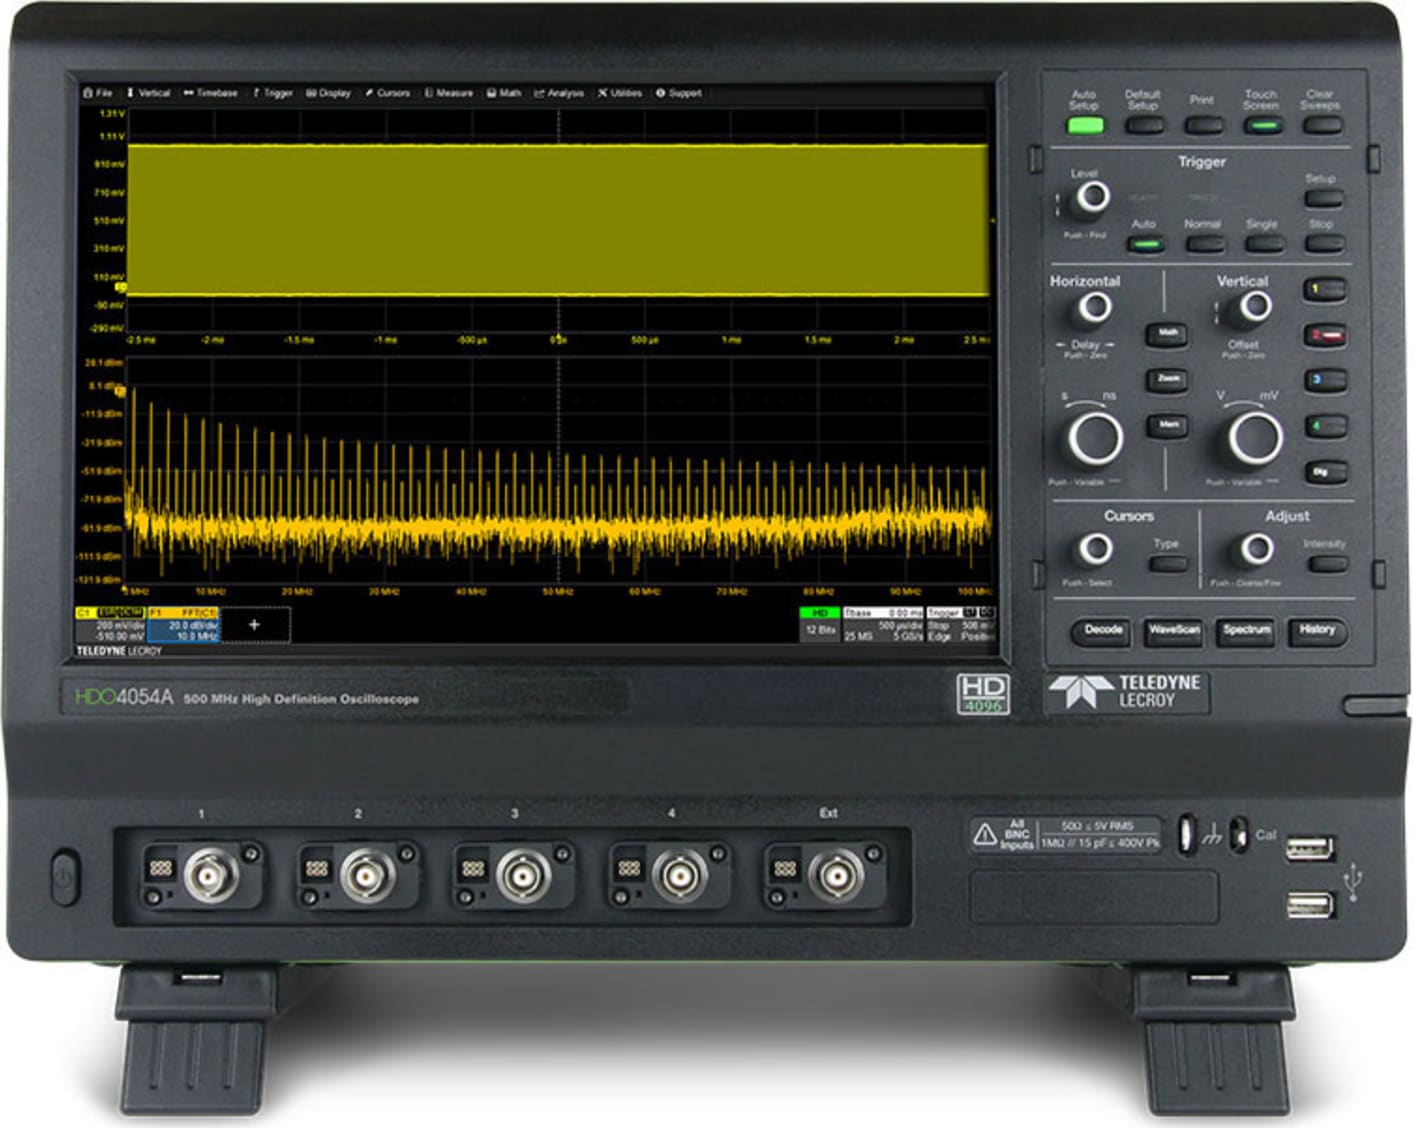Open the Analysis menu

pyautogui.click(x=562, y=92)
